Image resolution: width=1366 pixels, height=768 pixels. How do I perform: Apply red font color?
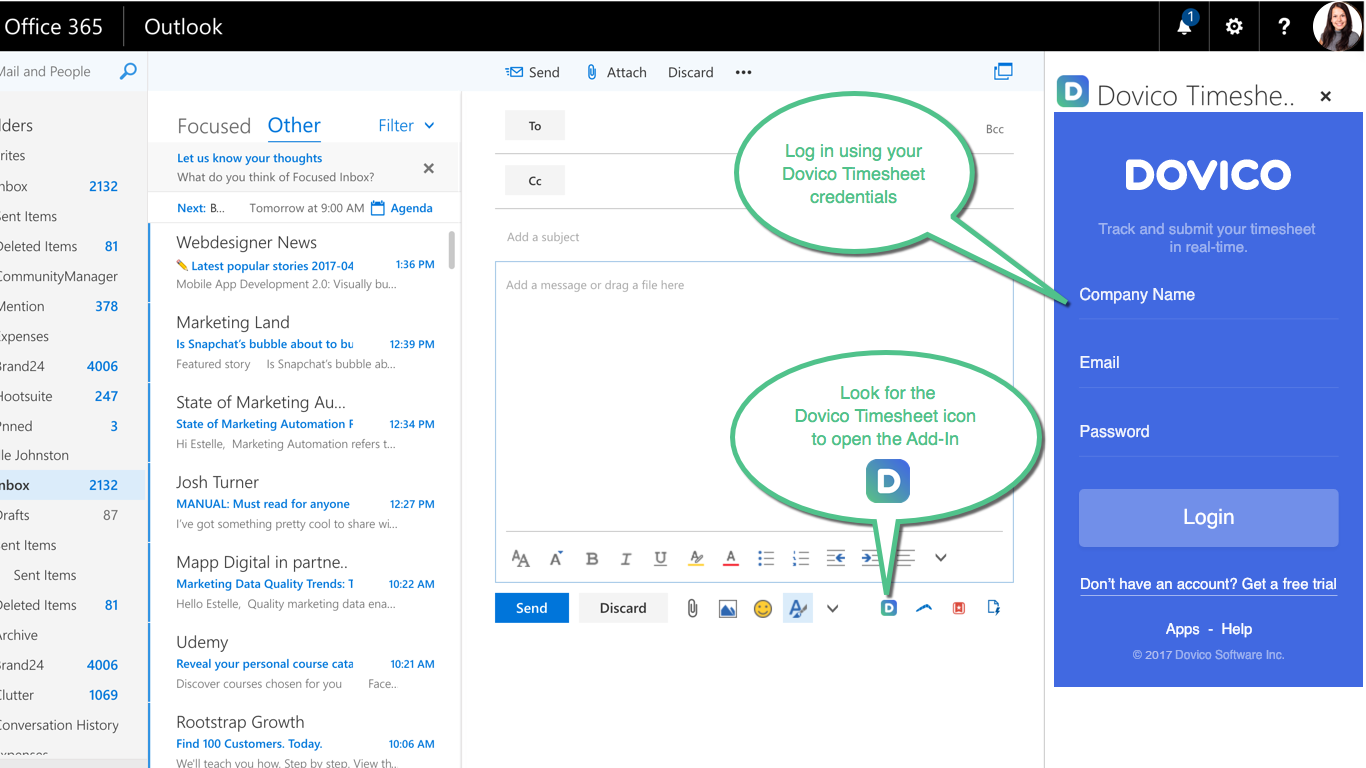tap(731, 558)
